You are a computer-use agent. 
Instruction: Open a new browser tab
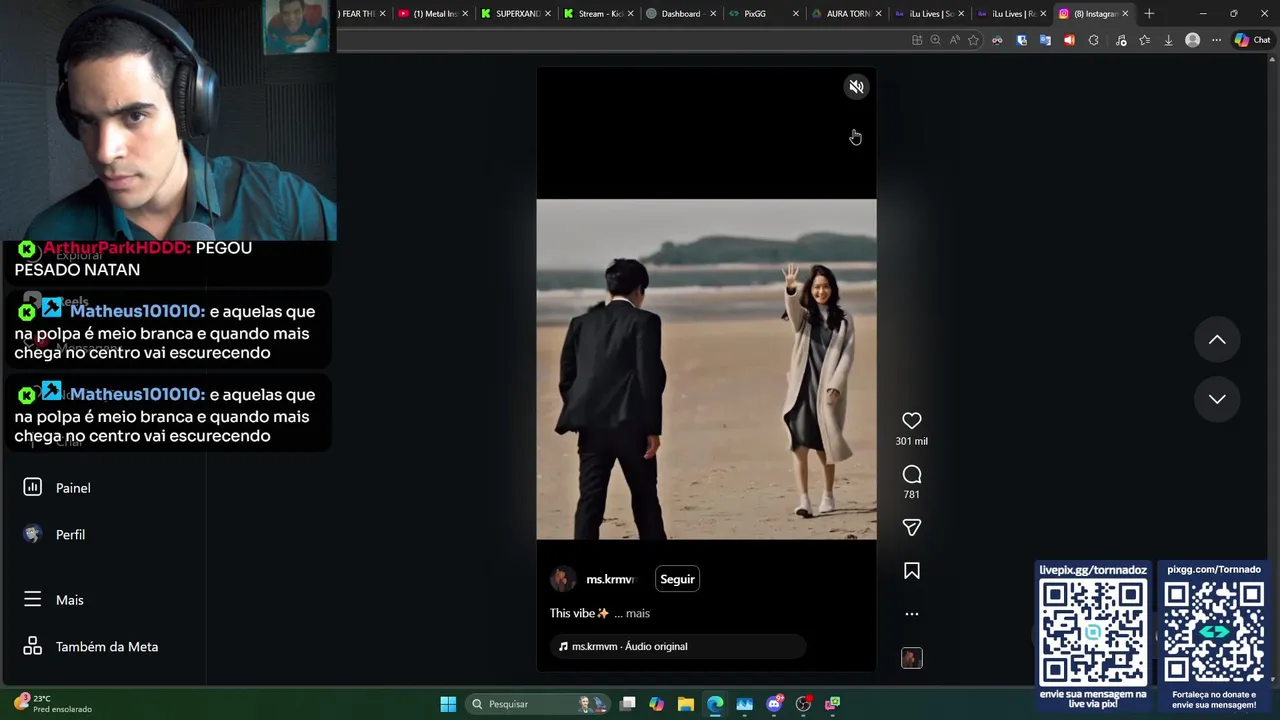tap(1149, 14)
